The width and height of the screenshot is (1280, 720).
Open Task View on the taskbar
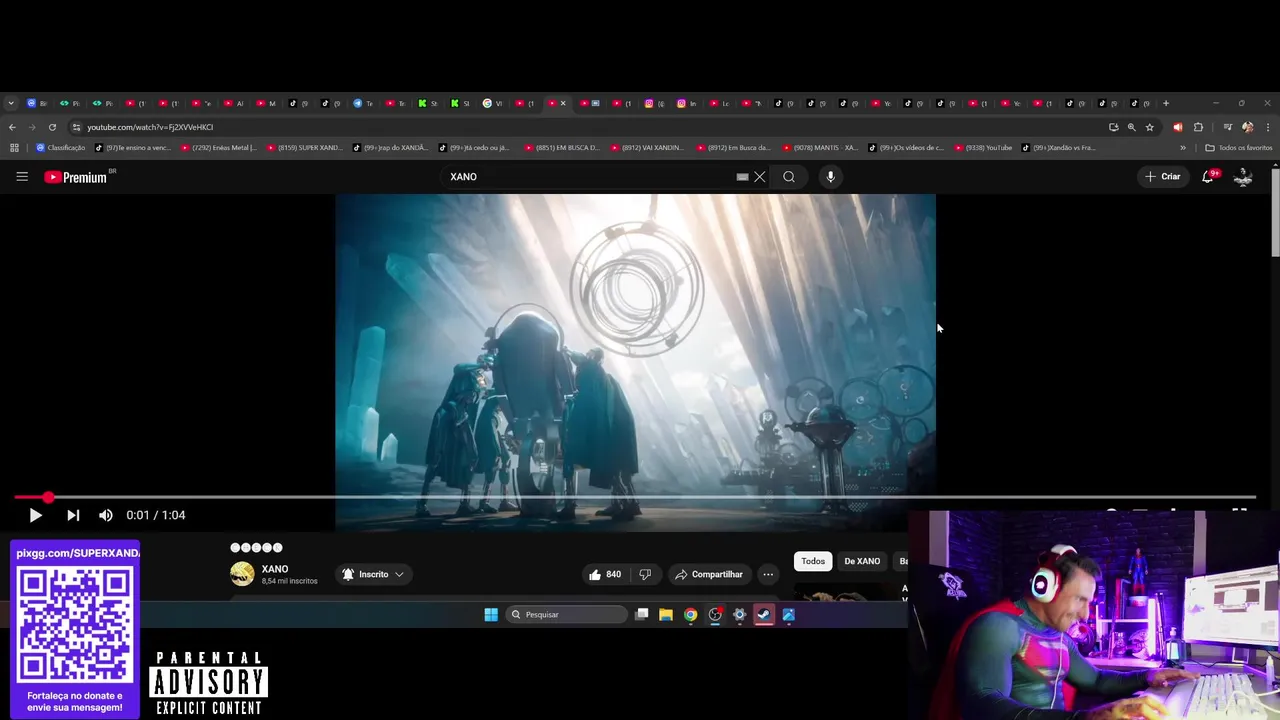[642, 615]
